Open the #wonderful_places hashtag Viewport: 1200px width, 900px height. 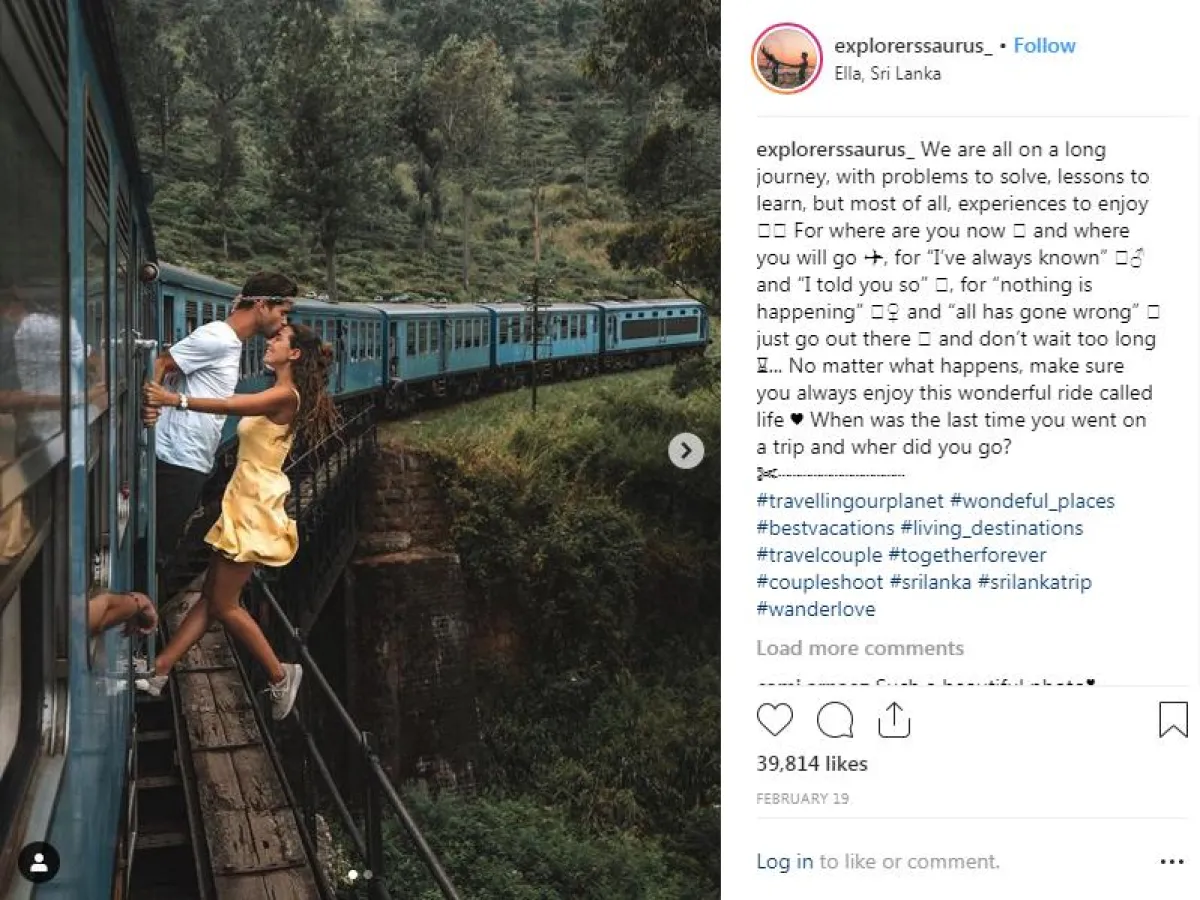(x=1032, y=501)
